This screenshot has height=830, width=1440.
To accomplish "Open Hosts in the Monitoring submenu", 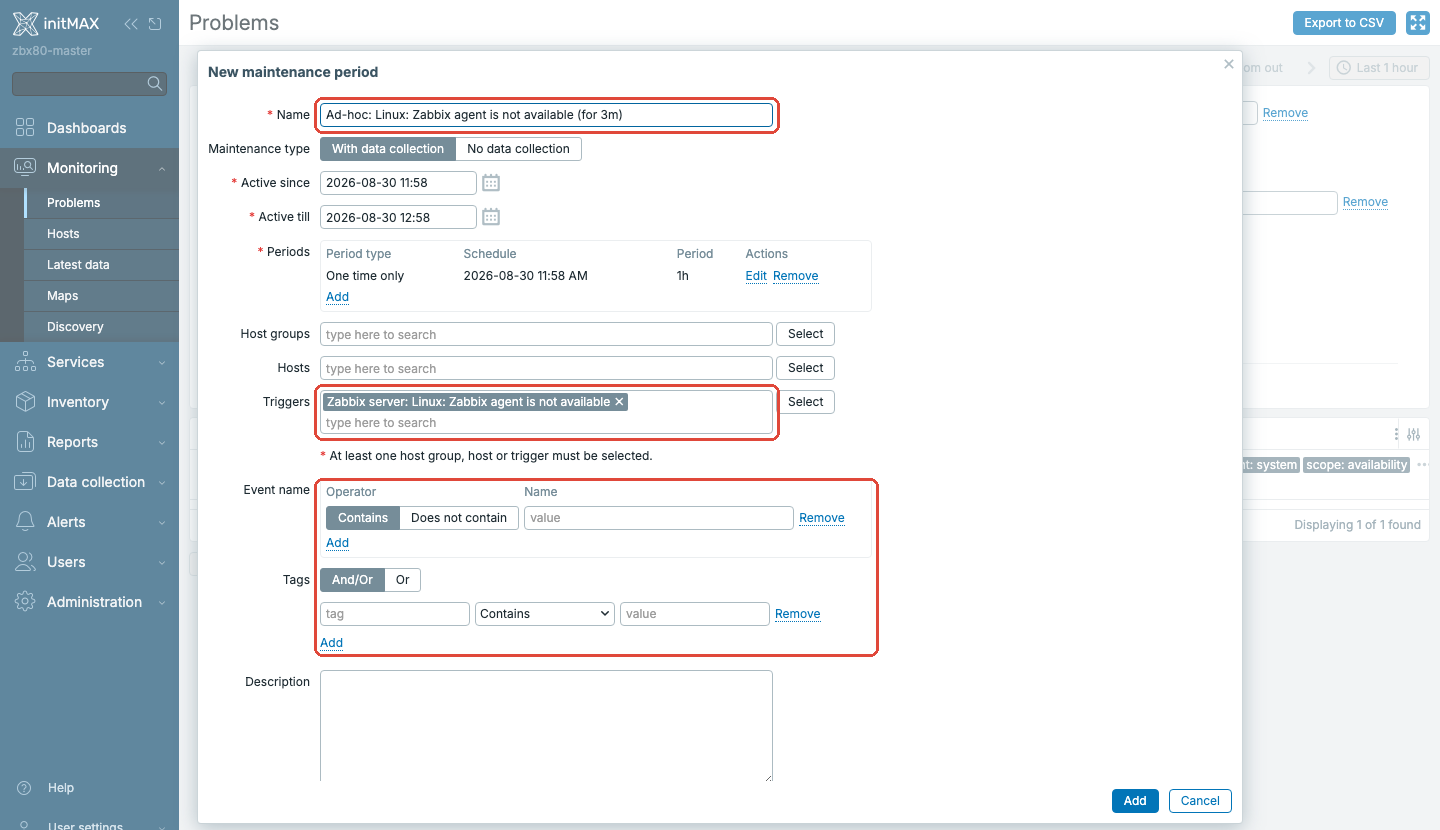I will (101, 234).
